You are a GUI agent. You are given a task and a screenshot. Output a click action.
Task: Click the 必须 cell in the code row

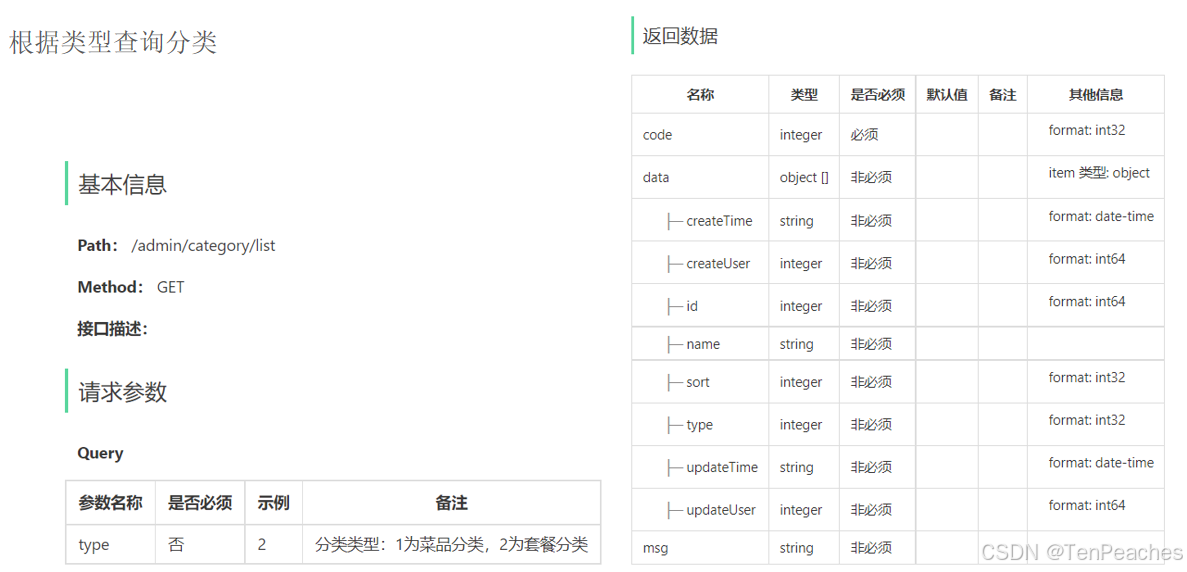coord(864,135)
